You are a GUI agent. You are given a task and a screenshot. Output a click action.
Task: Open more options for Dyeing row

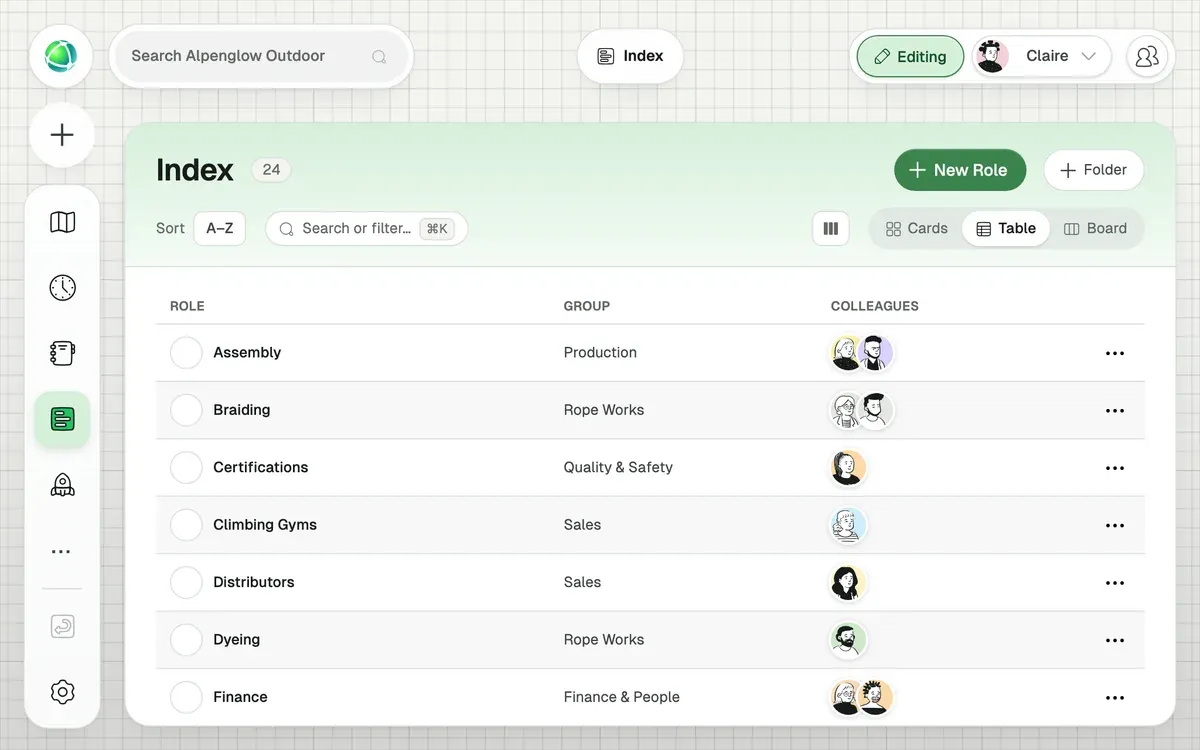pos(1115,640)
